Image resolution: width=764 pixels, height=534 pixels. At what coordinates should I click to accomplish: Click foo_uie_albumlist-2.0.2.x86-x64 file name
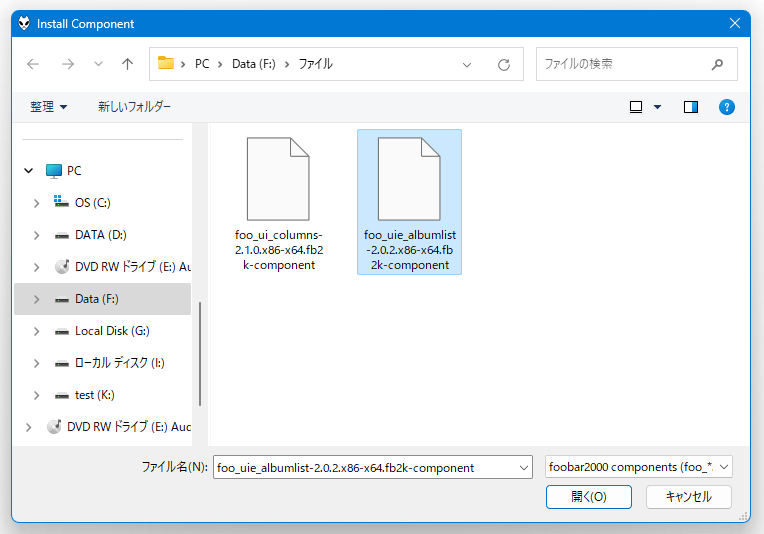tap(410, 250)
